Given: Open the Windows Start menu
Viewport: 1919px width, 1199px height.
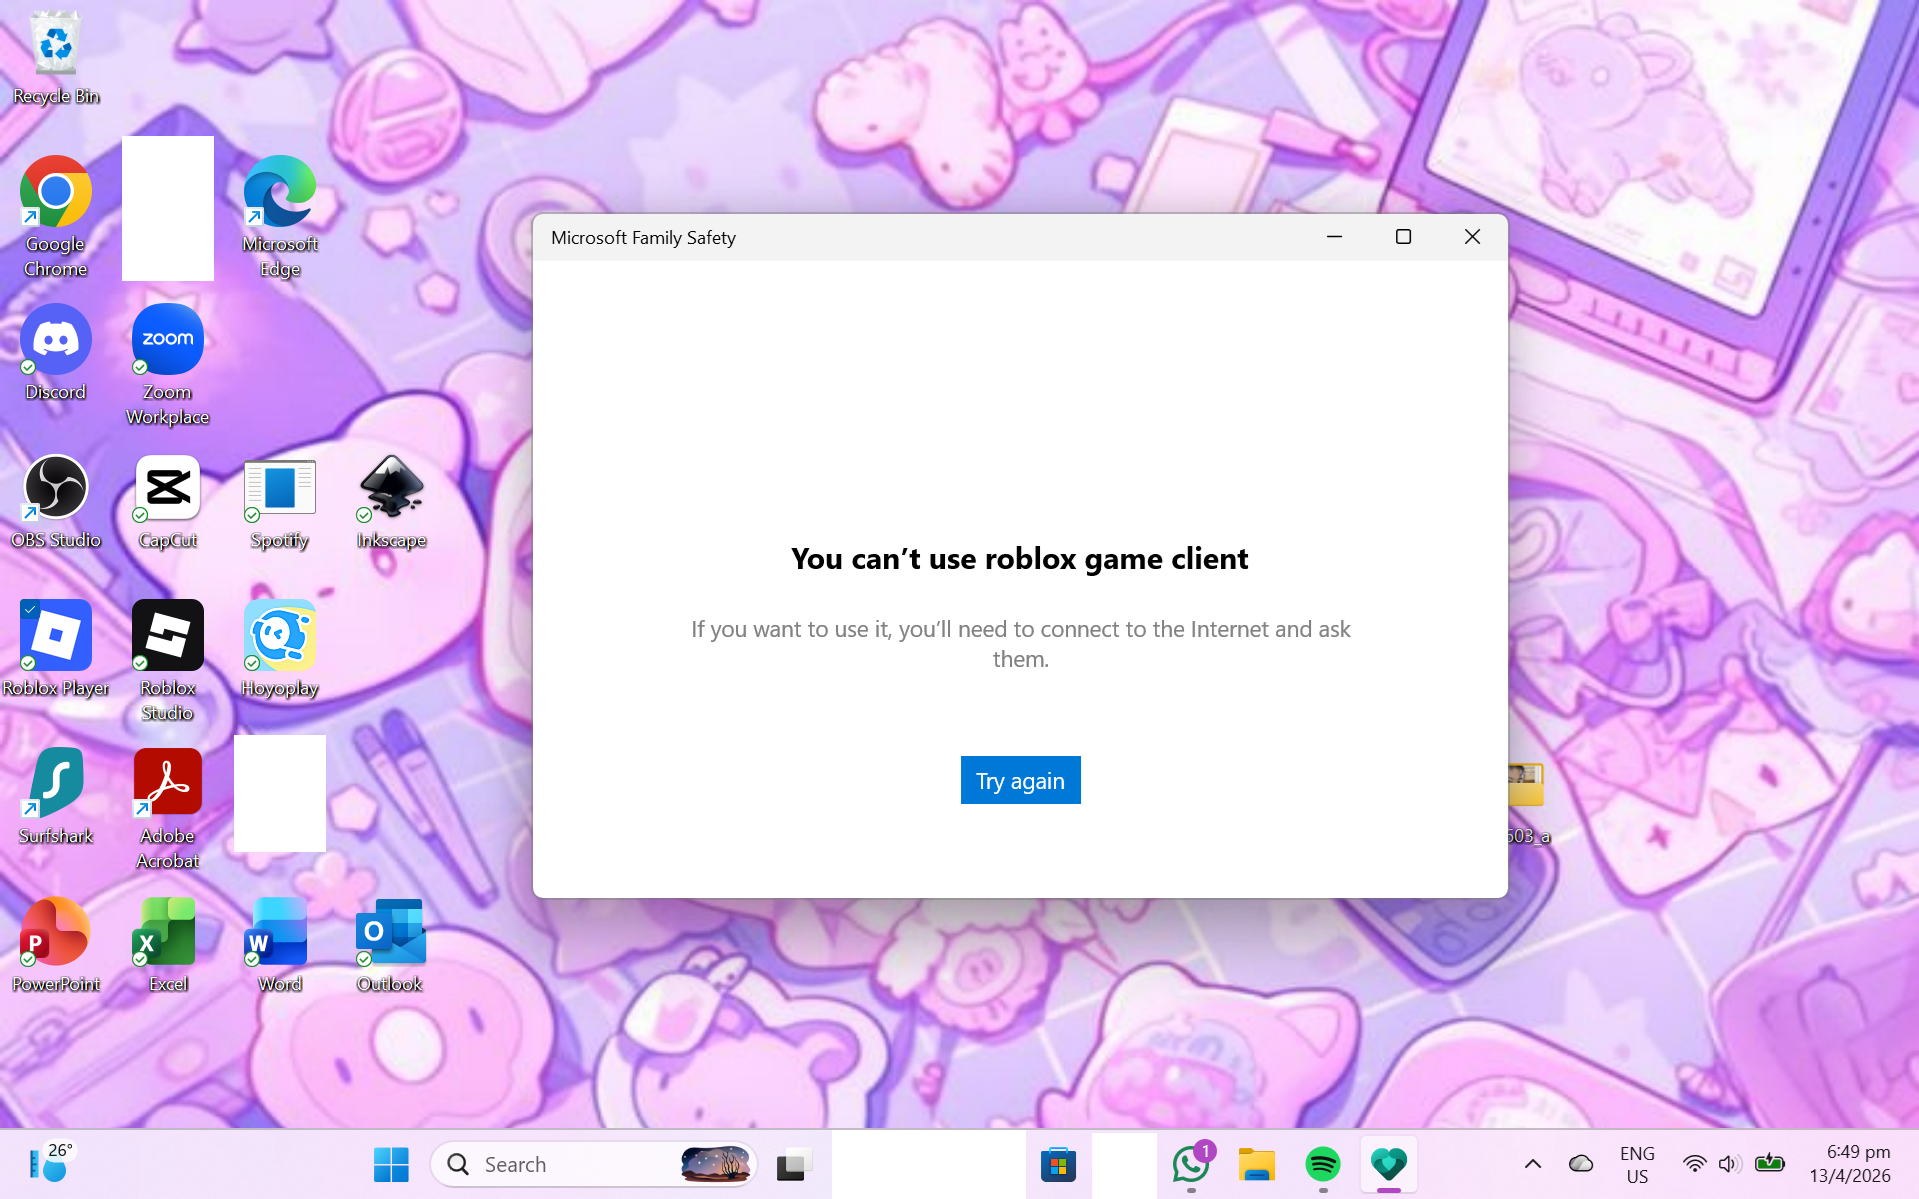Looking at the screenshot, I should coord(391,1164).
